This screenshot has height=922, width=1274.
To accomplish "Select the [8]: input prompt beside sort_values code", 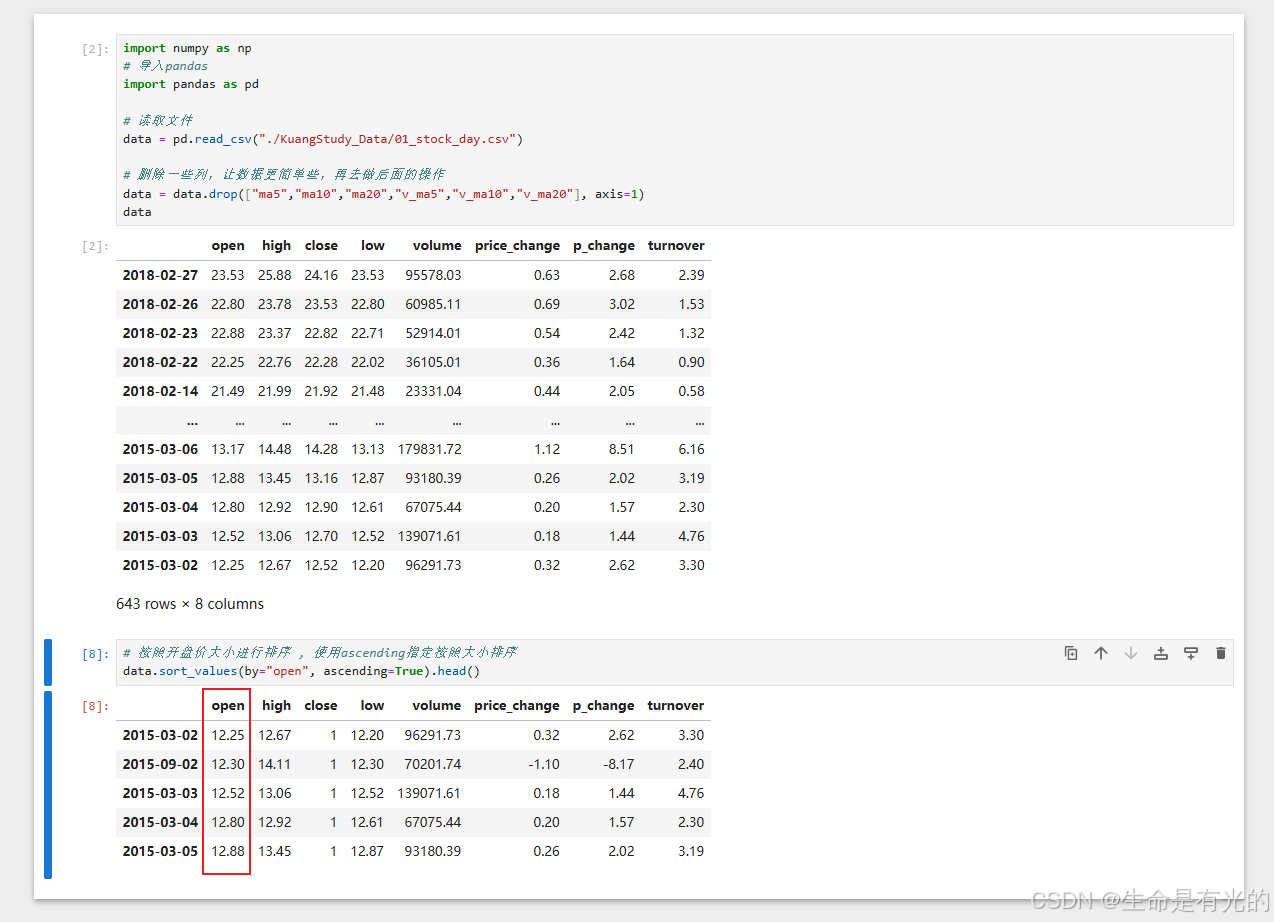I will pyautogui.click(x=95, y=653).
